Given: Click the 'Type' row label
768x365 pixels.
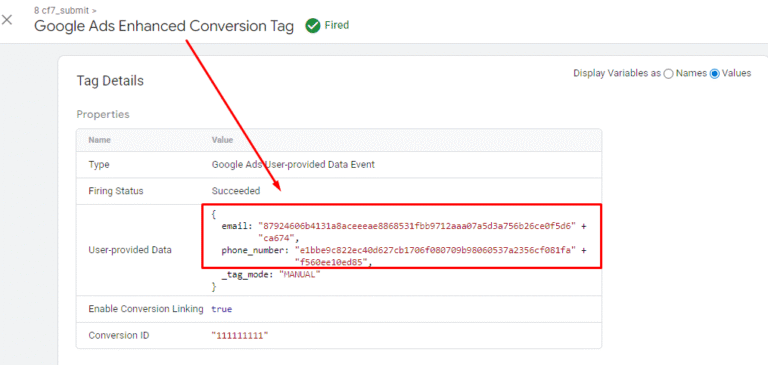Looking at the screenshot, I should pos(99,165).
